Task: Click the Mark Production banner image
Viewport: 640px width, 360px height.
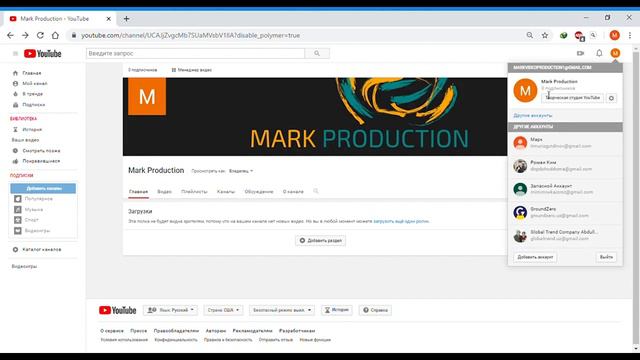Action: 315,117
